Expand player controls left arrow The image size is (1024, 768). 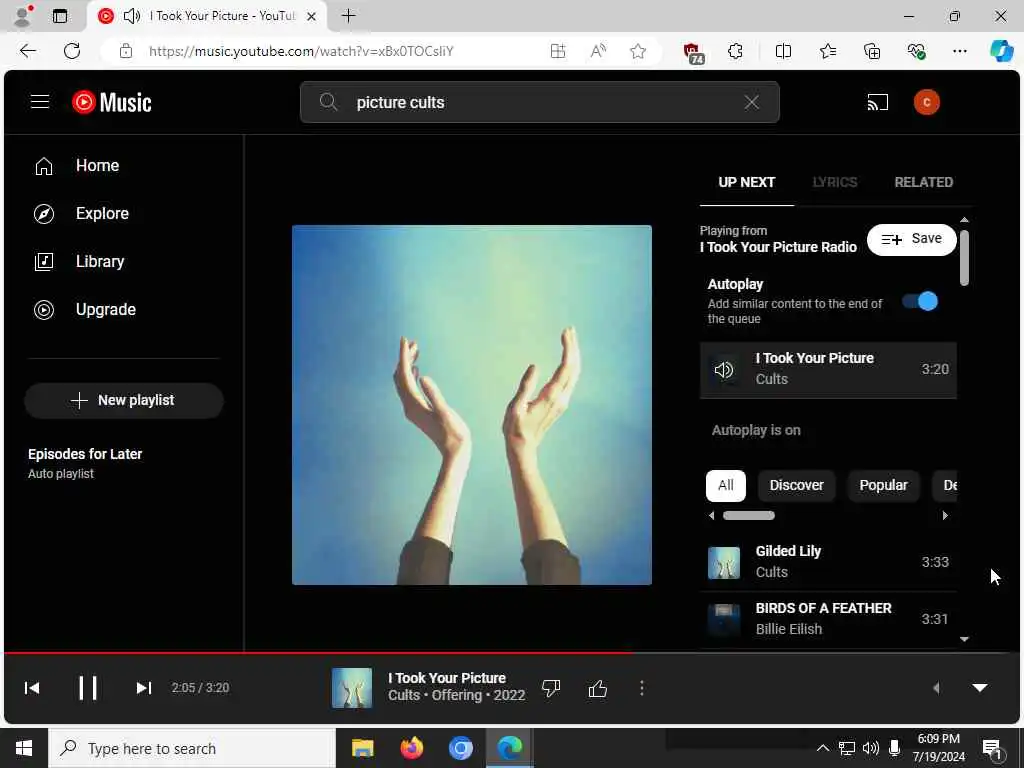coord(936,688)
